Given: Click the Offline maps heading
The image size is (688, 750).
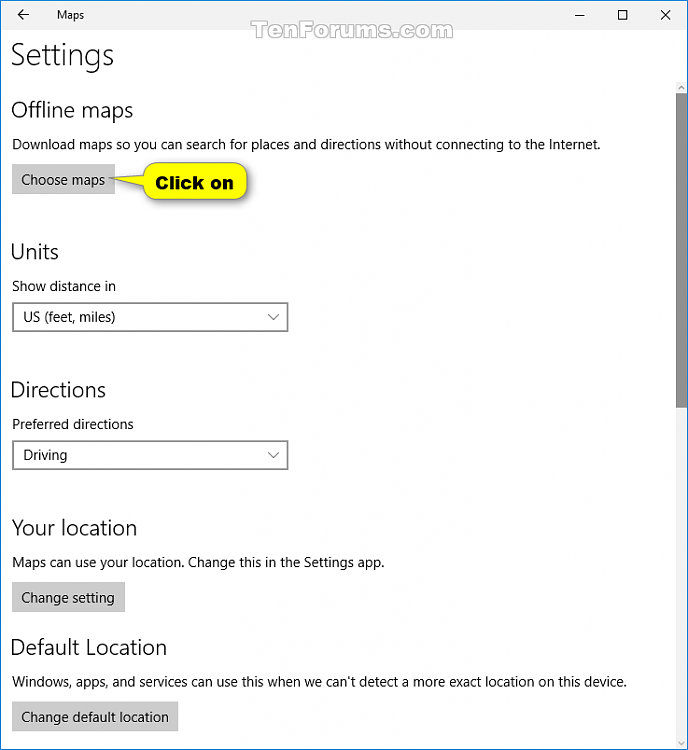Looking at the screenshot, I should 72,110.
